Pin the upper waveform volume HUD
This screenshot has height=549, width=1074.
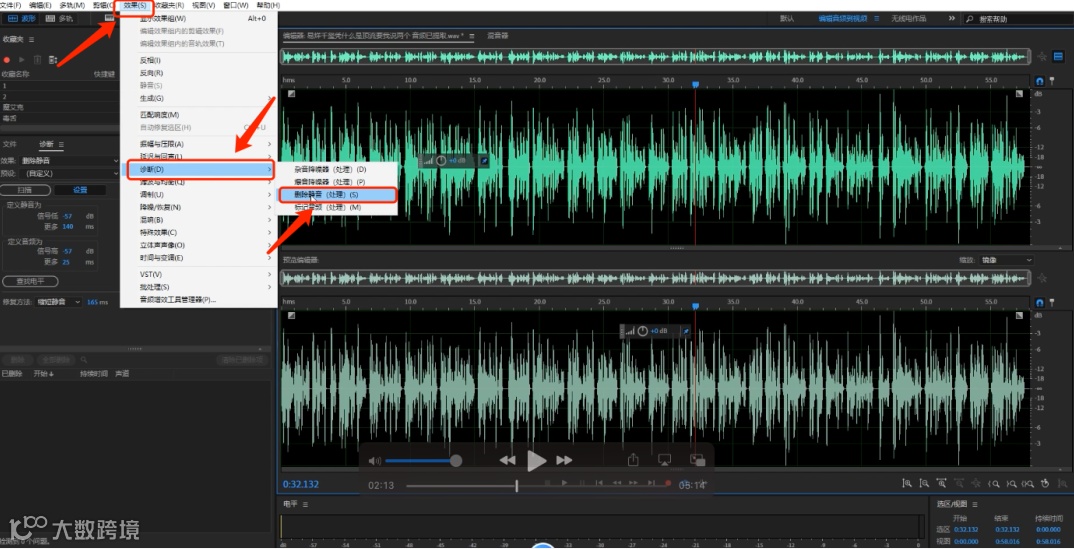(x=485, y=160)
